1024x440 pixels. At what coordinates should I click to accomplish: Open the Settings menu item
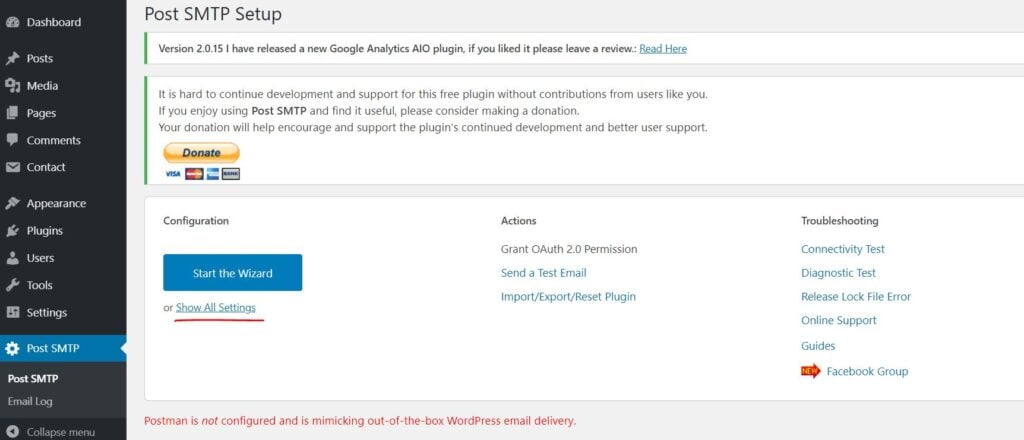[x=46, y=312]
